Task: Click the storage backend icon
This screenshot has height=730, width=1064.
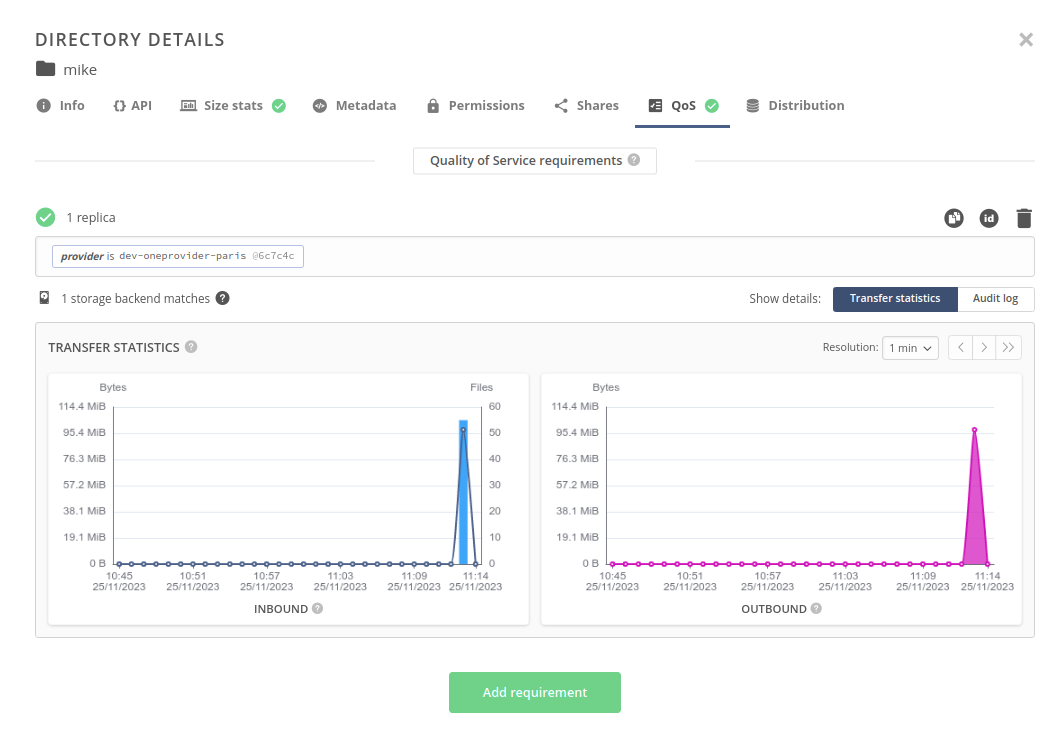Action: point(44,298)
